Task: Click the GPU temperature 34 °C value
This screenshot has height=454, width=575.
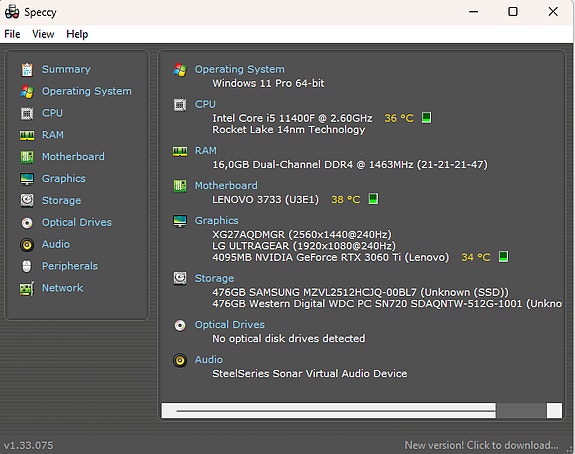Action: pyautogui.click(x=476, y=257)
